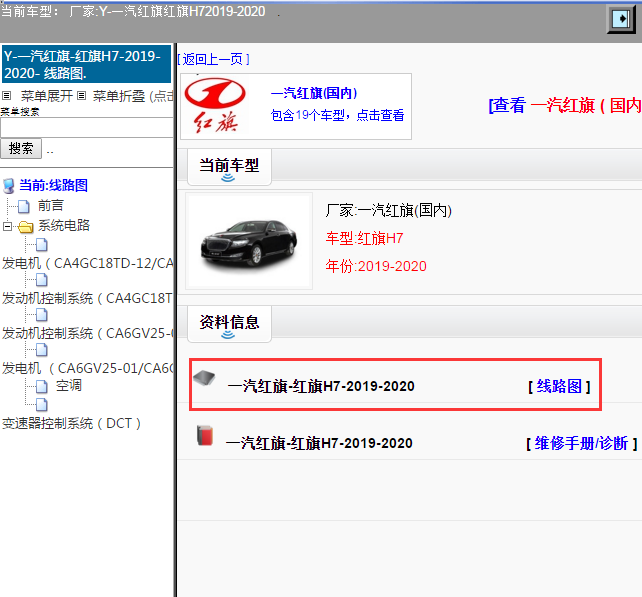Open 发电机 (CA4GC18TD-12/CA tree entry
This screenshot has width=642, height=597.
pos(88,263)
